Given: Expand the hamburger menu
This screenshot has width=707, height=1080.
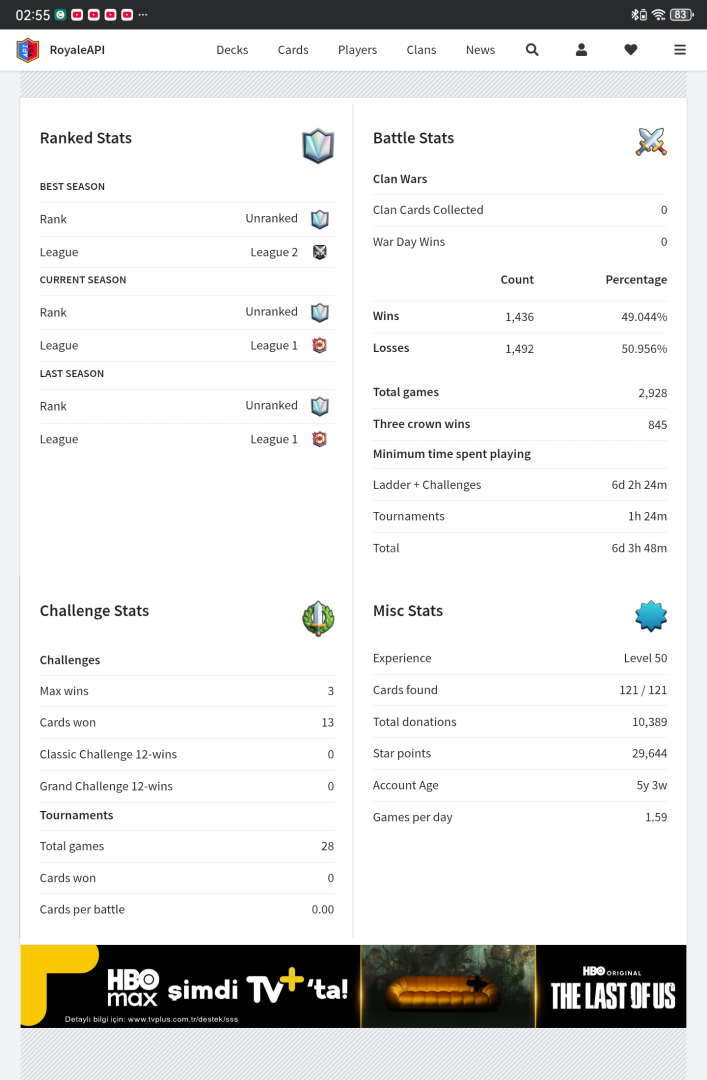Looking at the screenshot, I should coord(680,50).
